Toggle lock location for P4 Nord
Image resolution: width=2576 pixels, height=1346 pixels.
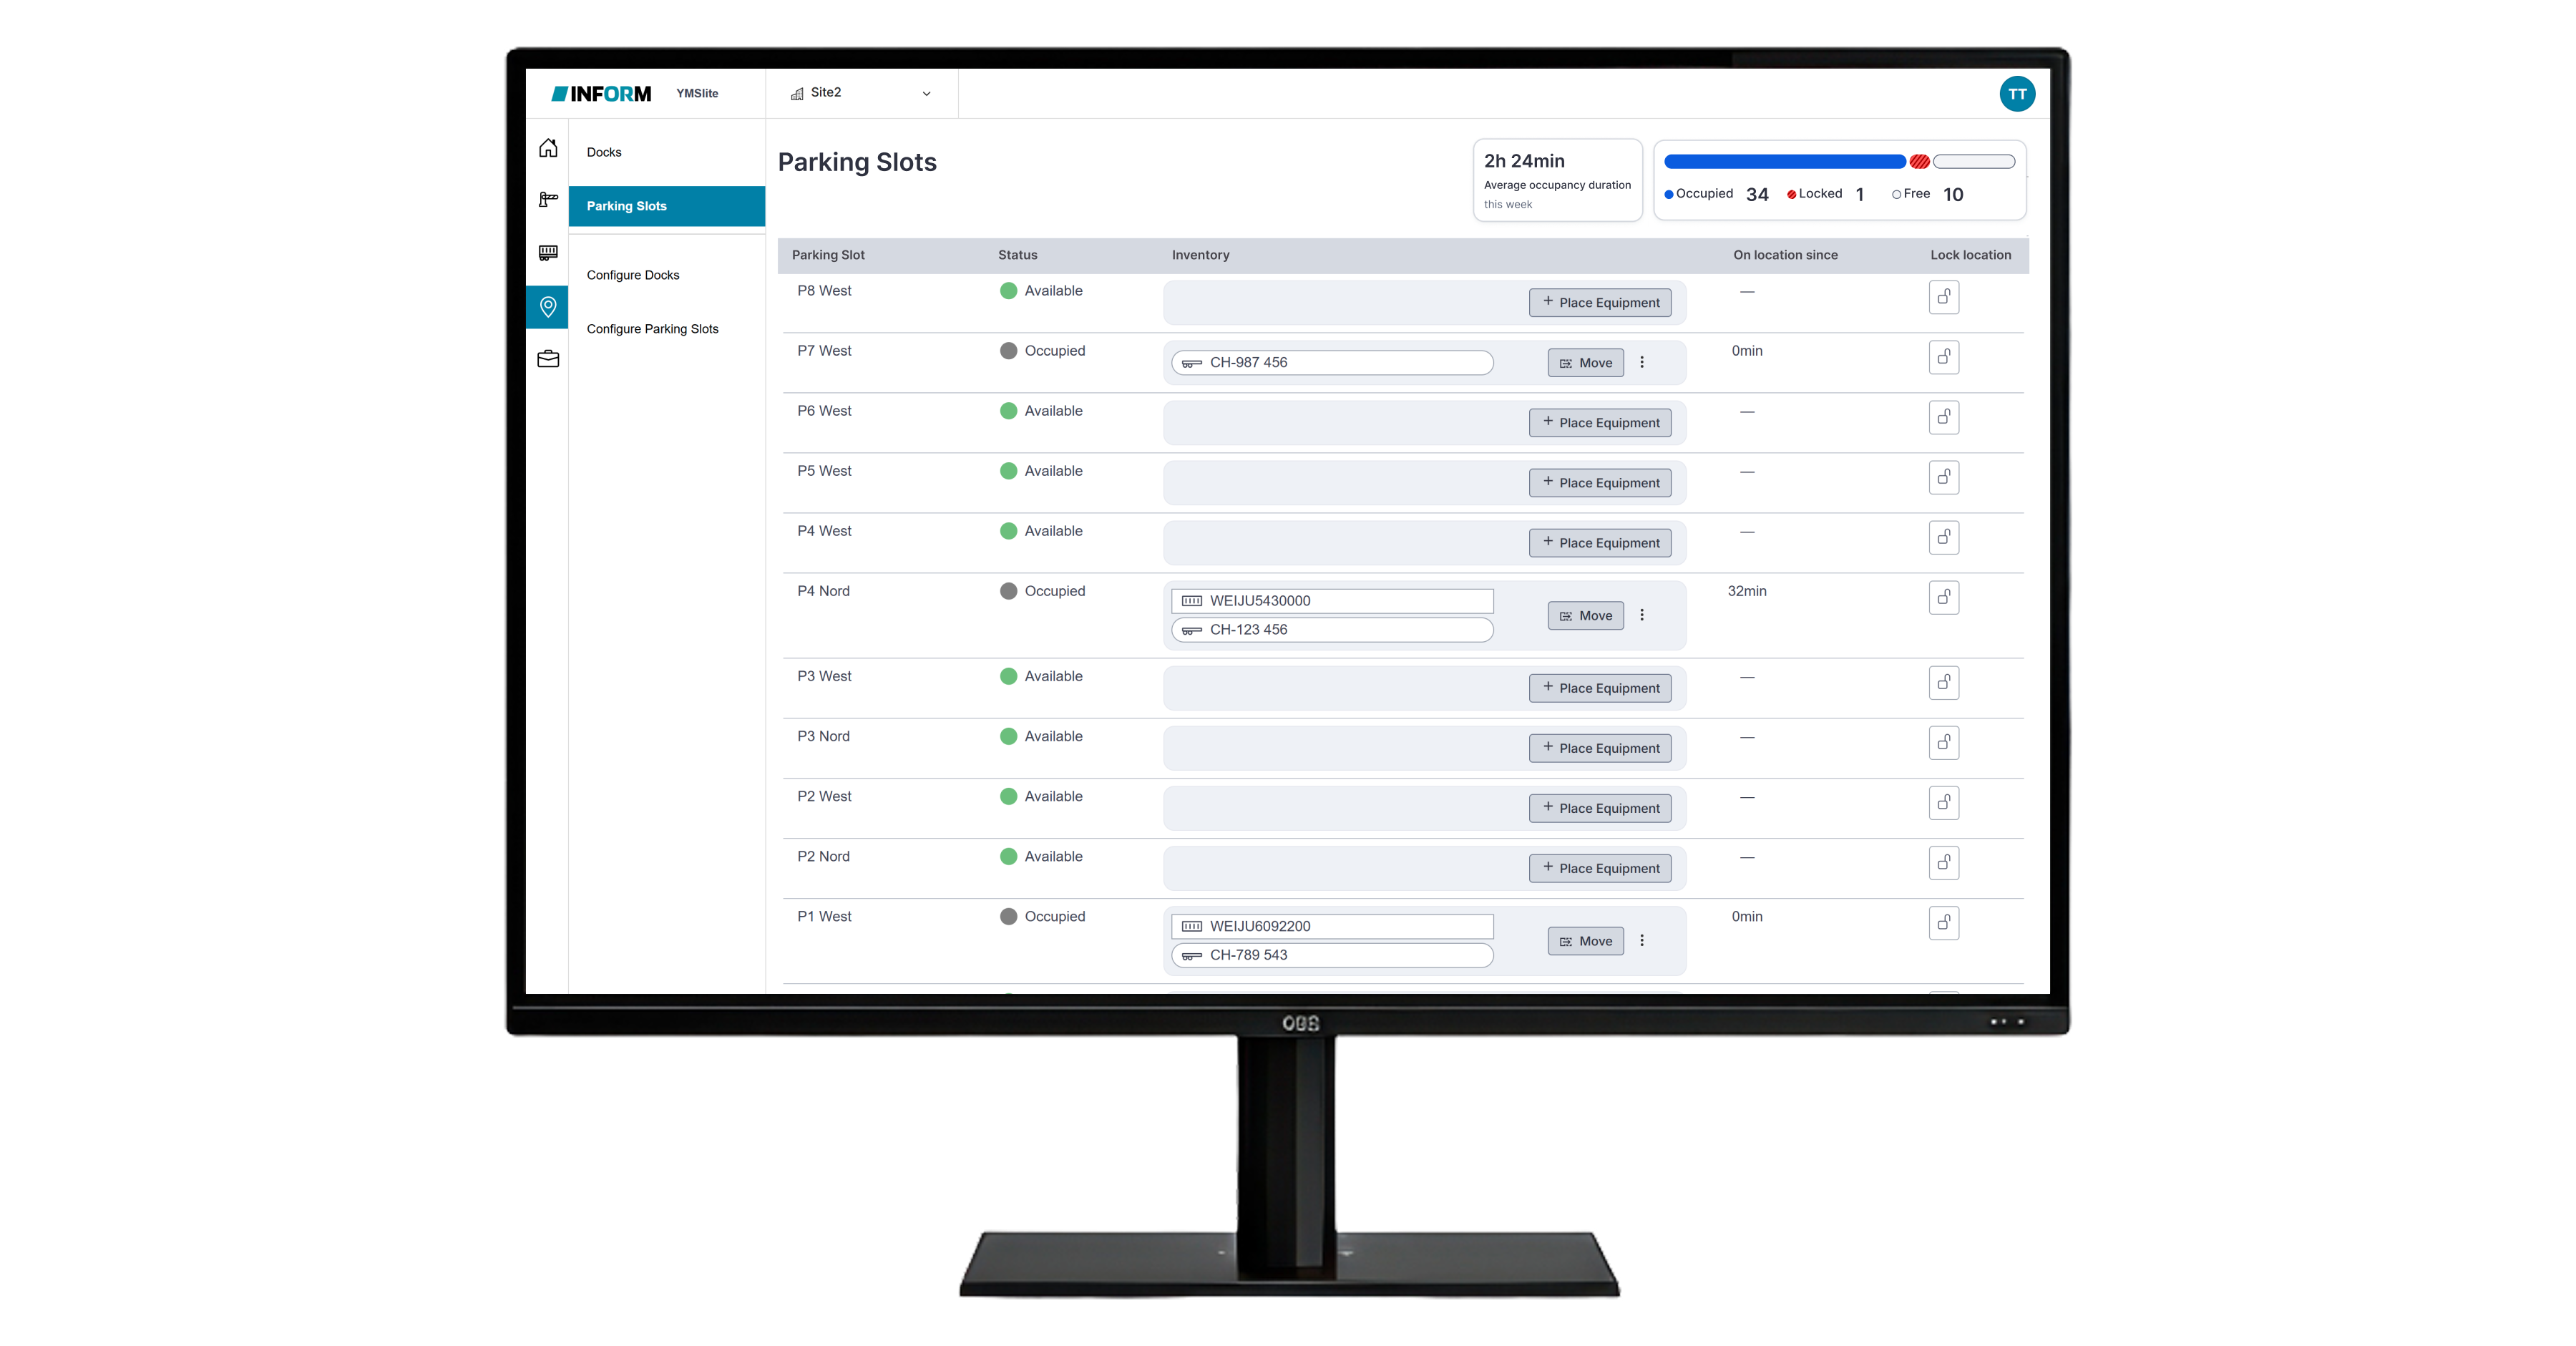[x=1943, y=598]
